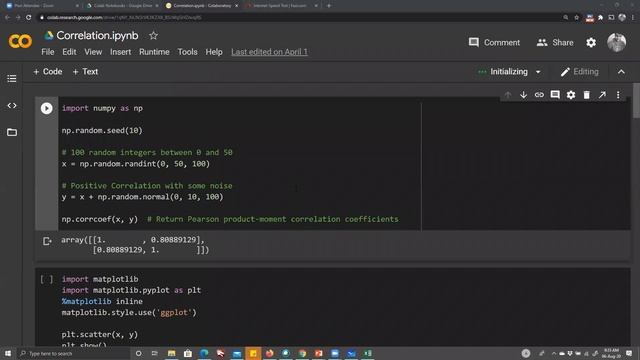Mirror cell in tab icon

[x=602, y=95]
